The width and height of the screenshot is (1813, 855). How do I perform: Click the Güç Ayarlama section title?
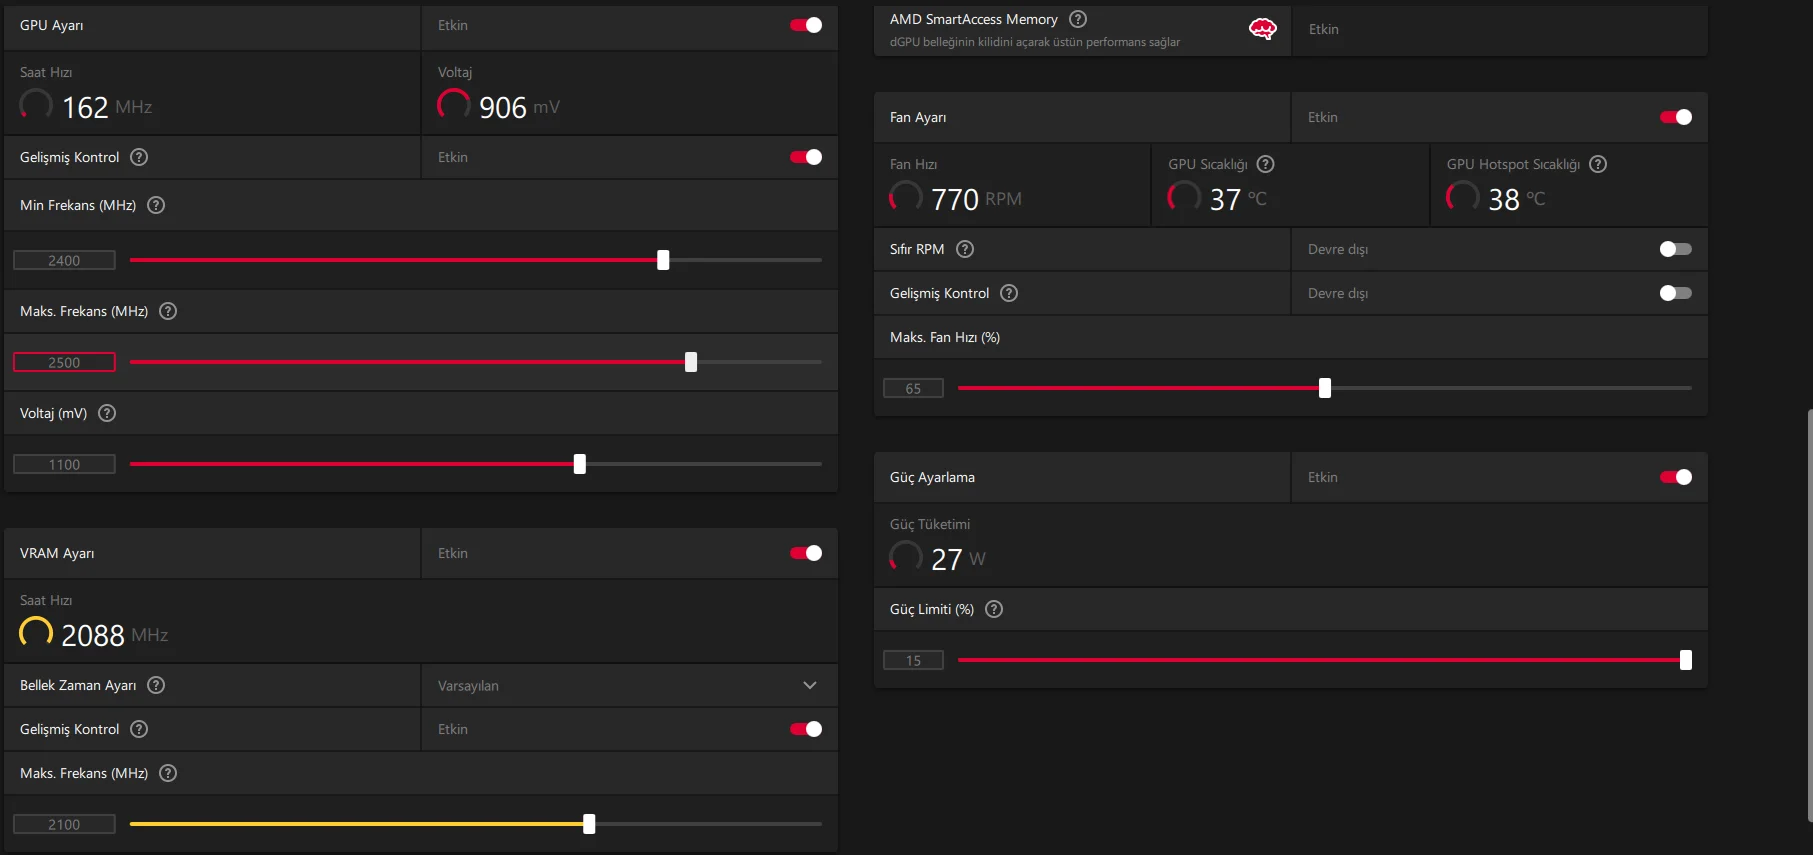(932, 477)
